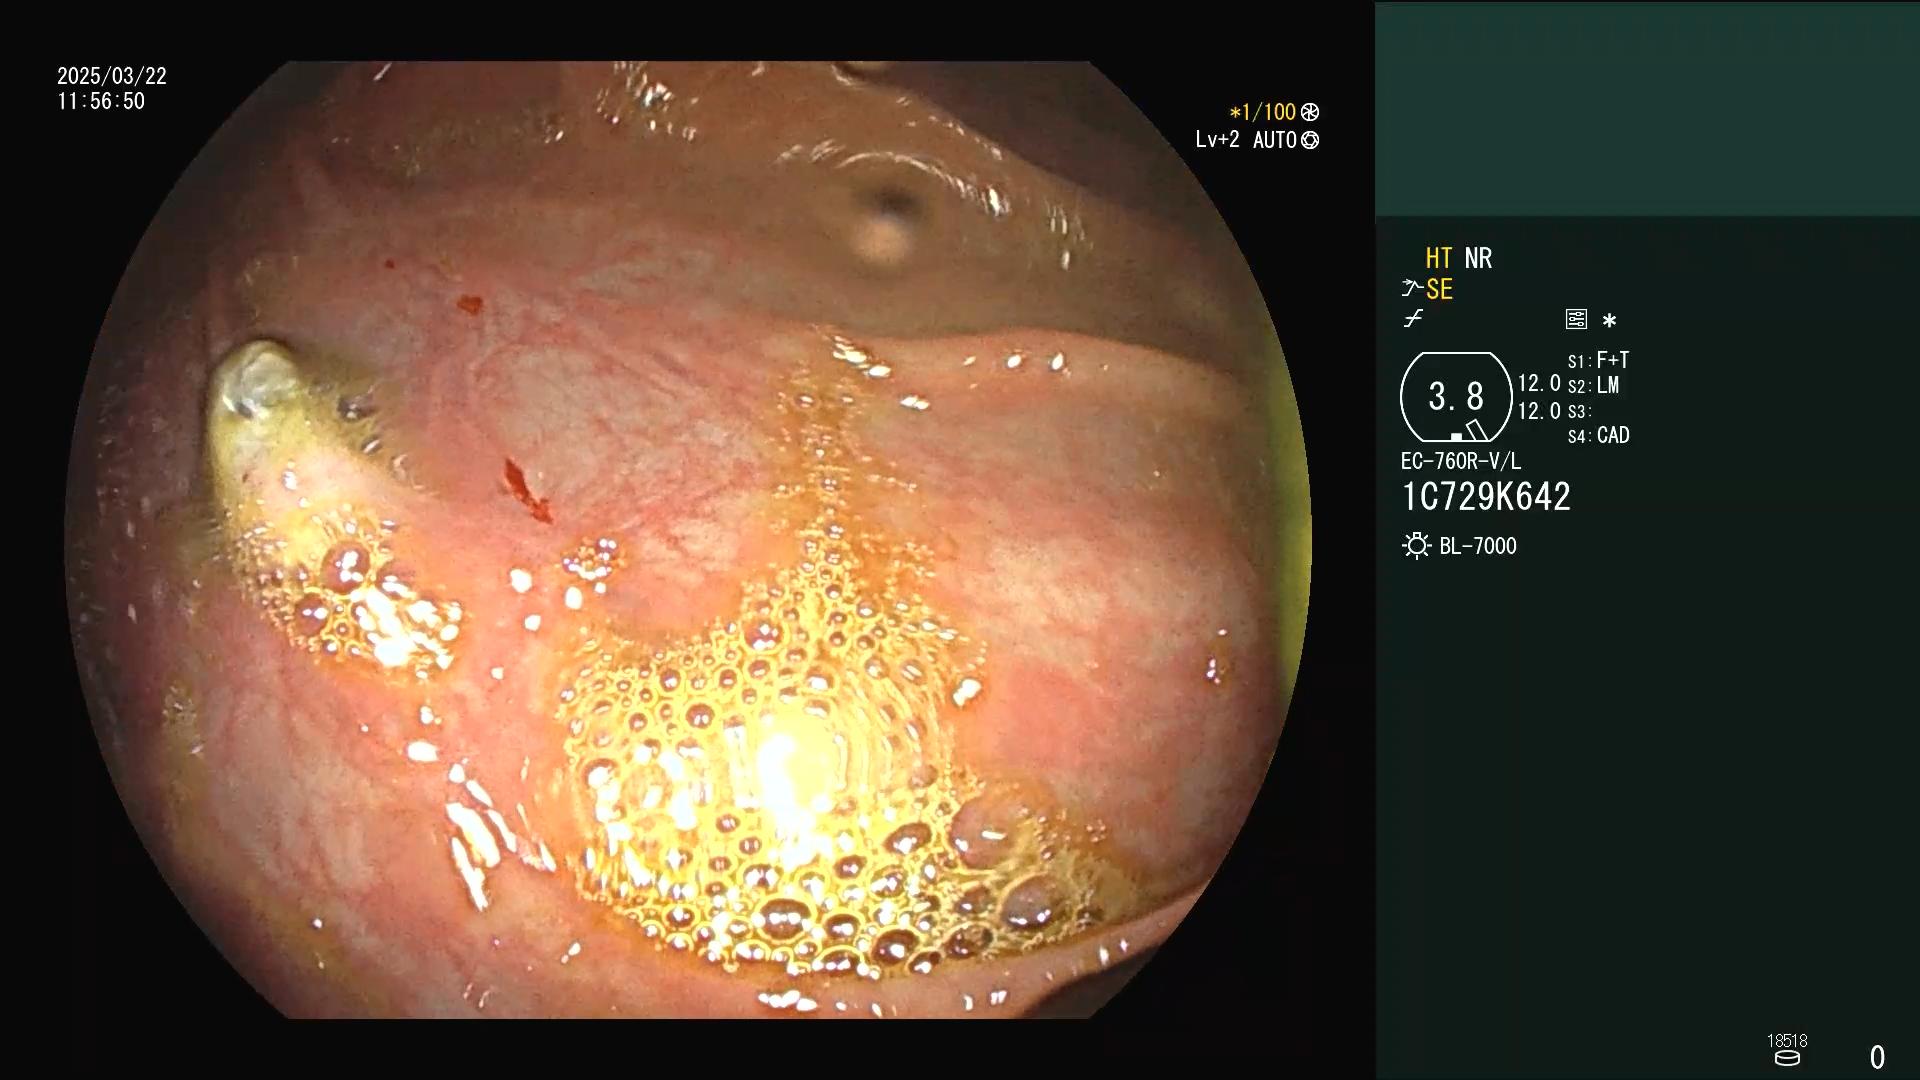Click the scope model EC-760R-V/L
This screenshot has height=1080, width=1920.
point(1460,461)
